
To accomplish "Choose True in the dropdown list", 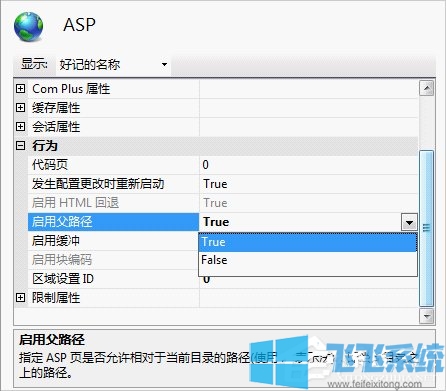I will pyautogui.click(x=308, y=242).
